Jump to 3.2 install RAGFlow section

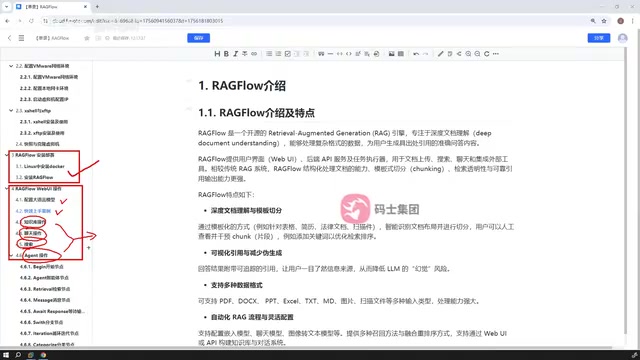[34, 177]
